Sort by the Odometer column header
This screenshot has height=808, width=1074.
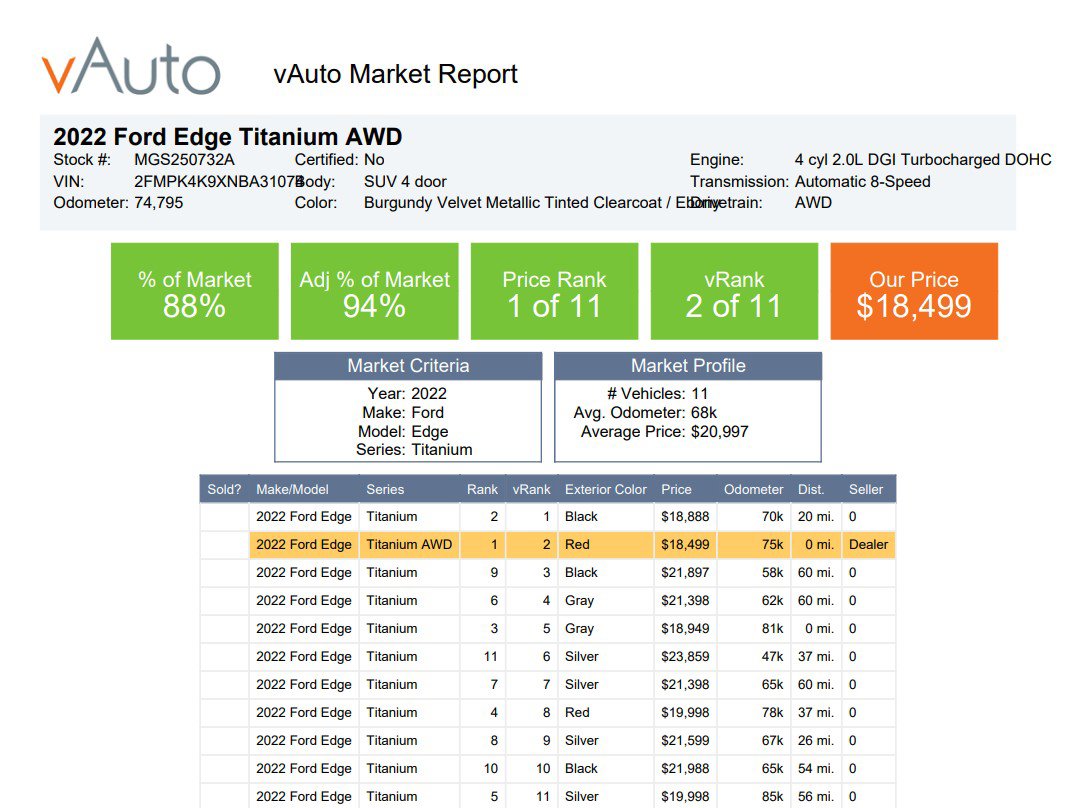(753, 489)
